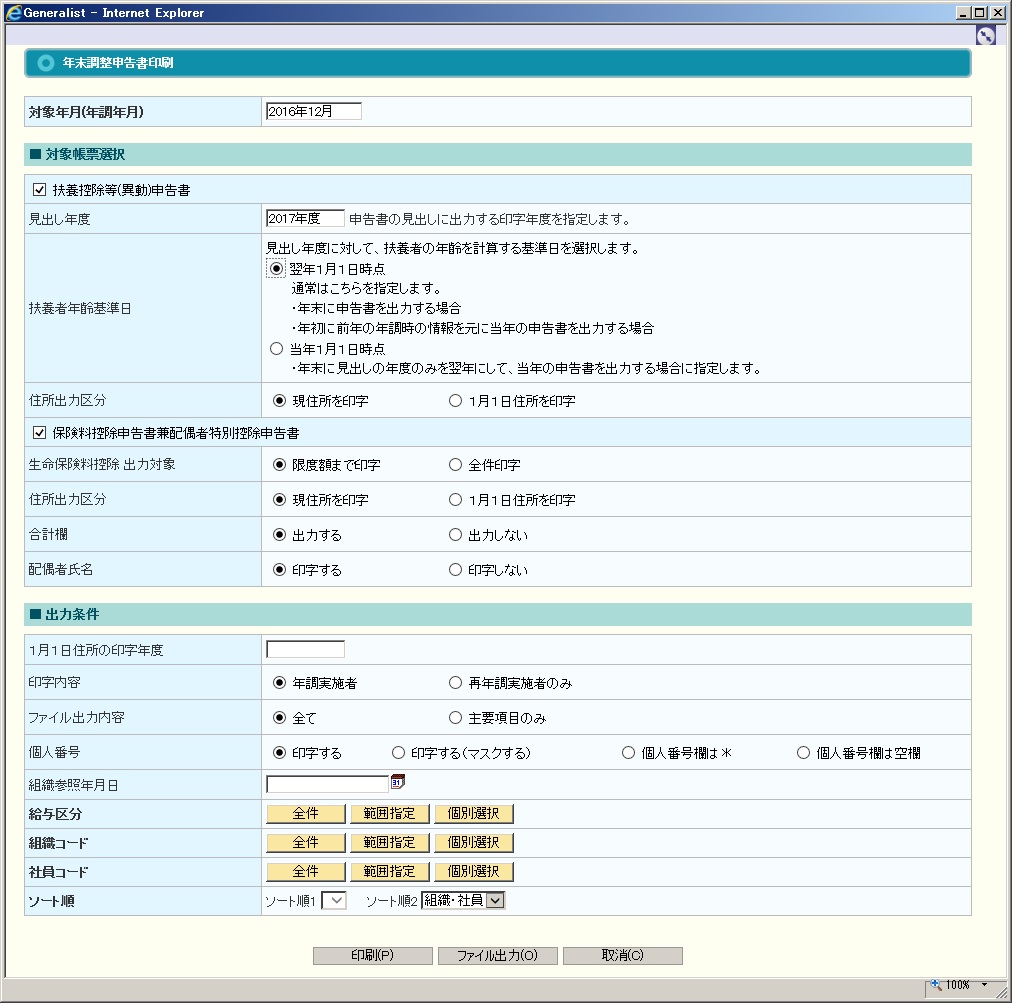Image resolution: width=1012 pixels, height=1003 pixels.
Task: Open calendar picker beside 組織参照年月日 field
Action: (397, 782)
